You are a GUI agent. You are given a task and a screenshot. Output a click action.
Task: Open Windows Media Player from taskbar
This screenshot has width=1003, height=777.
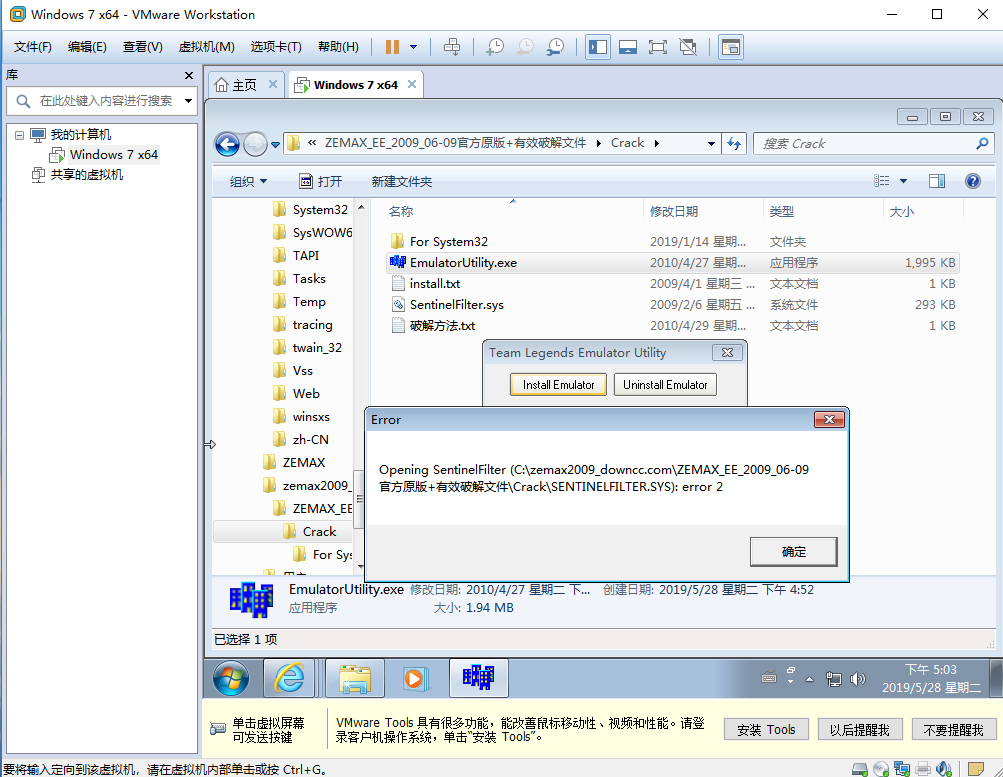click(415, 679)
